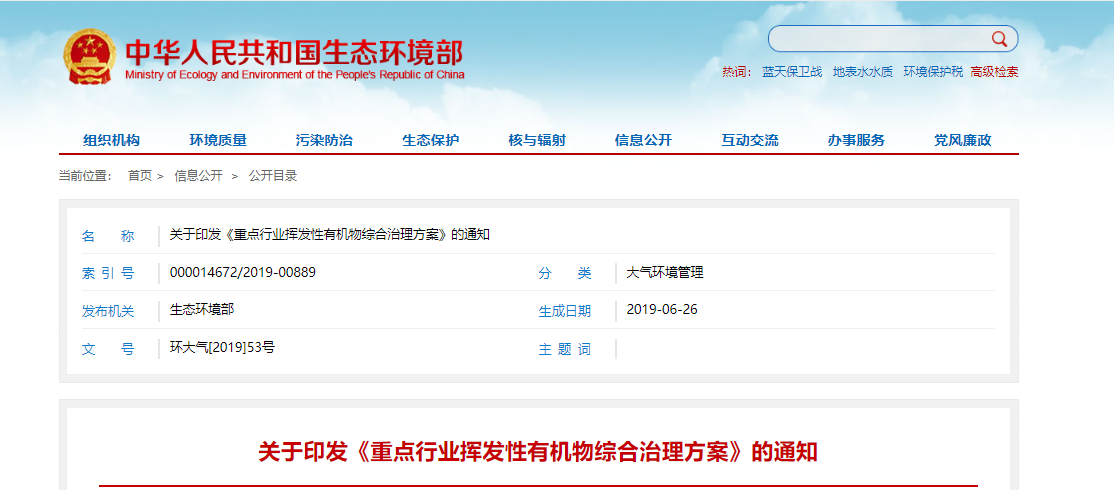The image size is (1114, 490).
Task: Click 首页 in the breadcrumb
Action: tap(140, 176)
